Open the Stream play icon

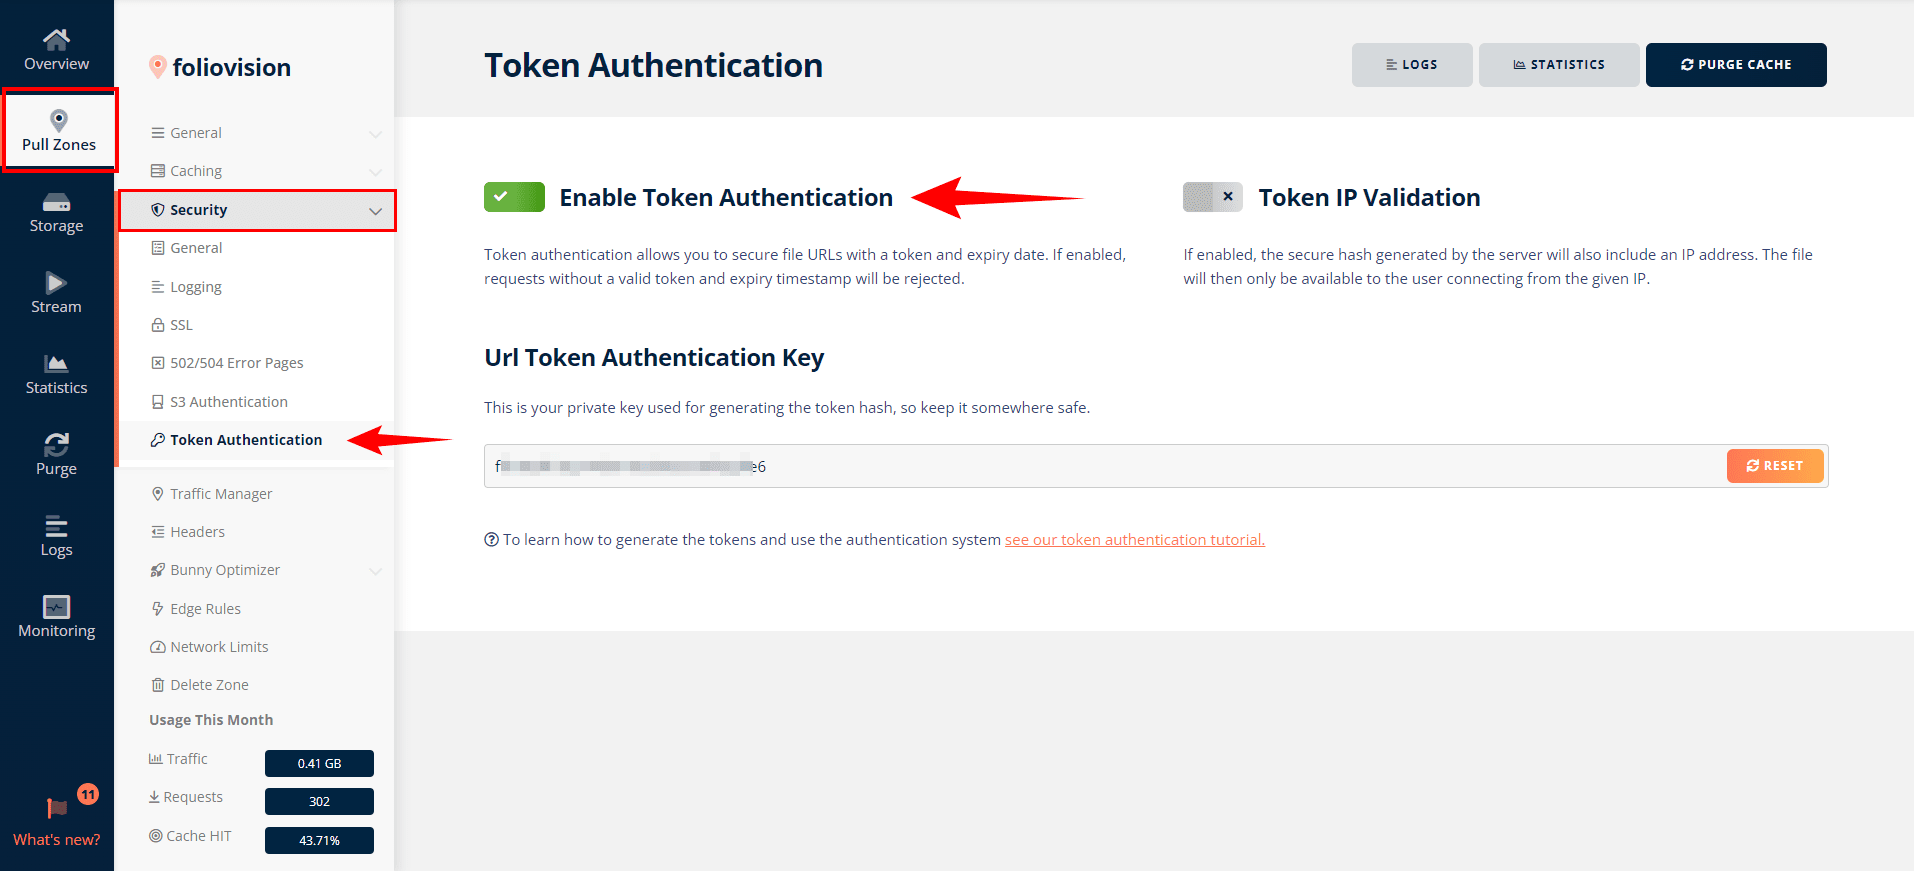tap(56, 282)
